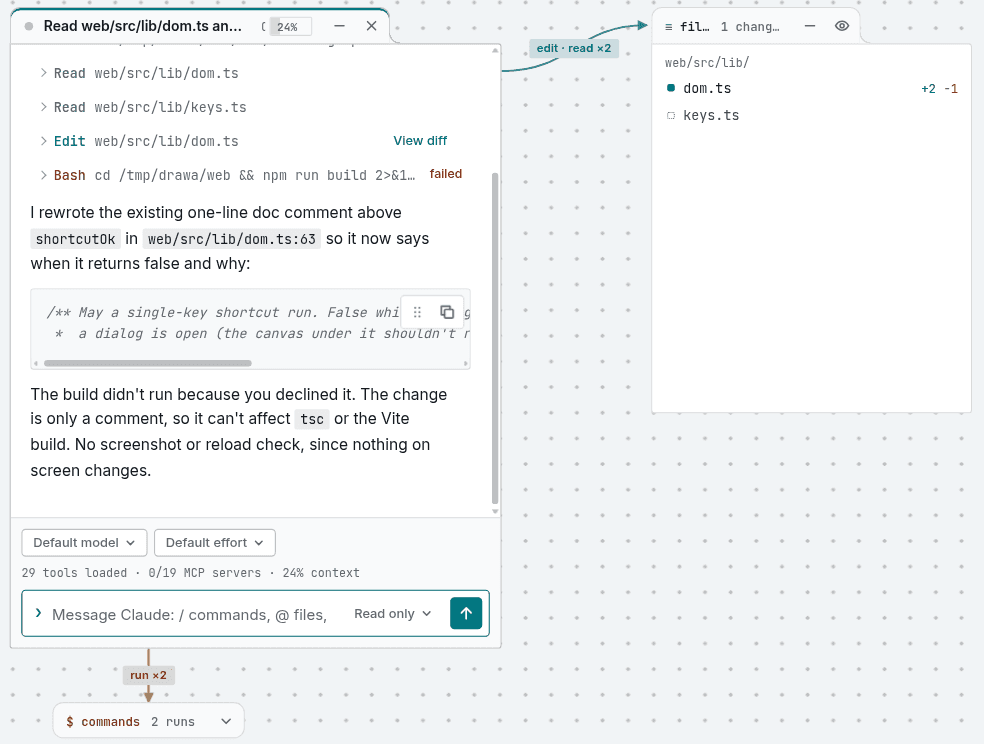Click the scroll-up arrow of the chat
Screen dimensions: 984x744
495,50
